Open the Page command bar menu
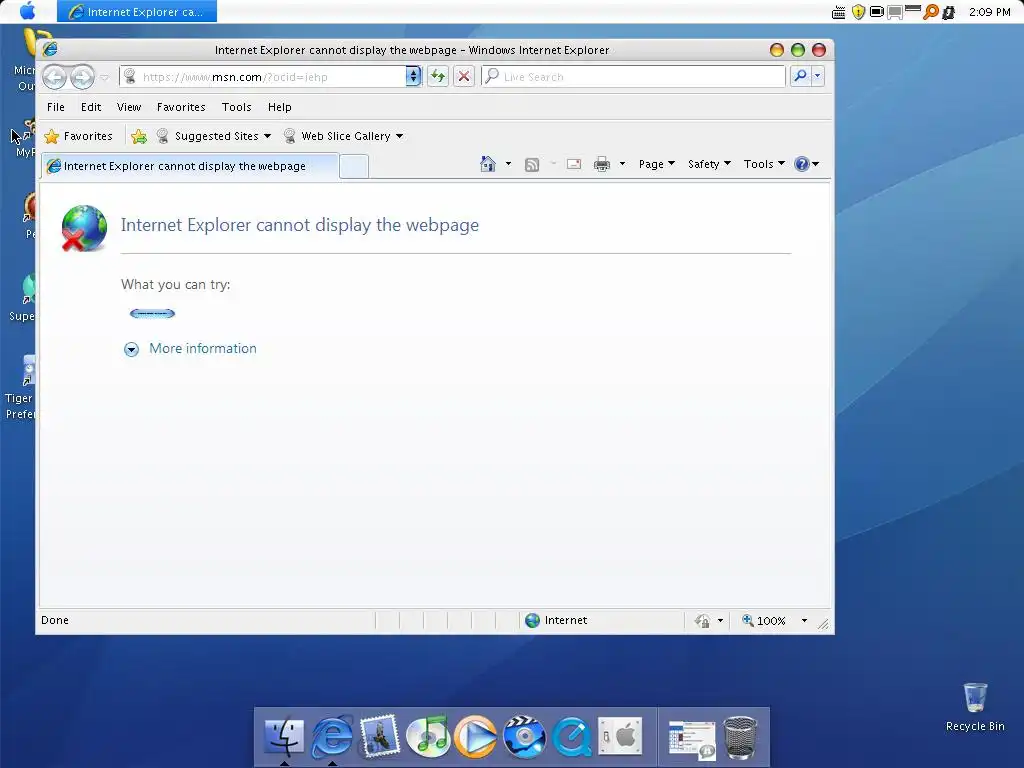 tap(656, 164)
